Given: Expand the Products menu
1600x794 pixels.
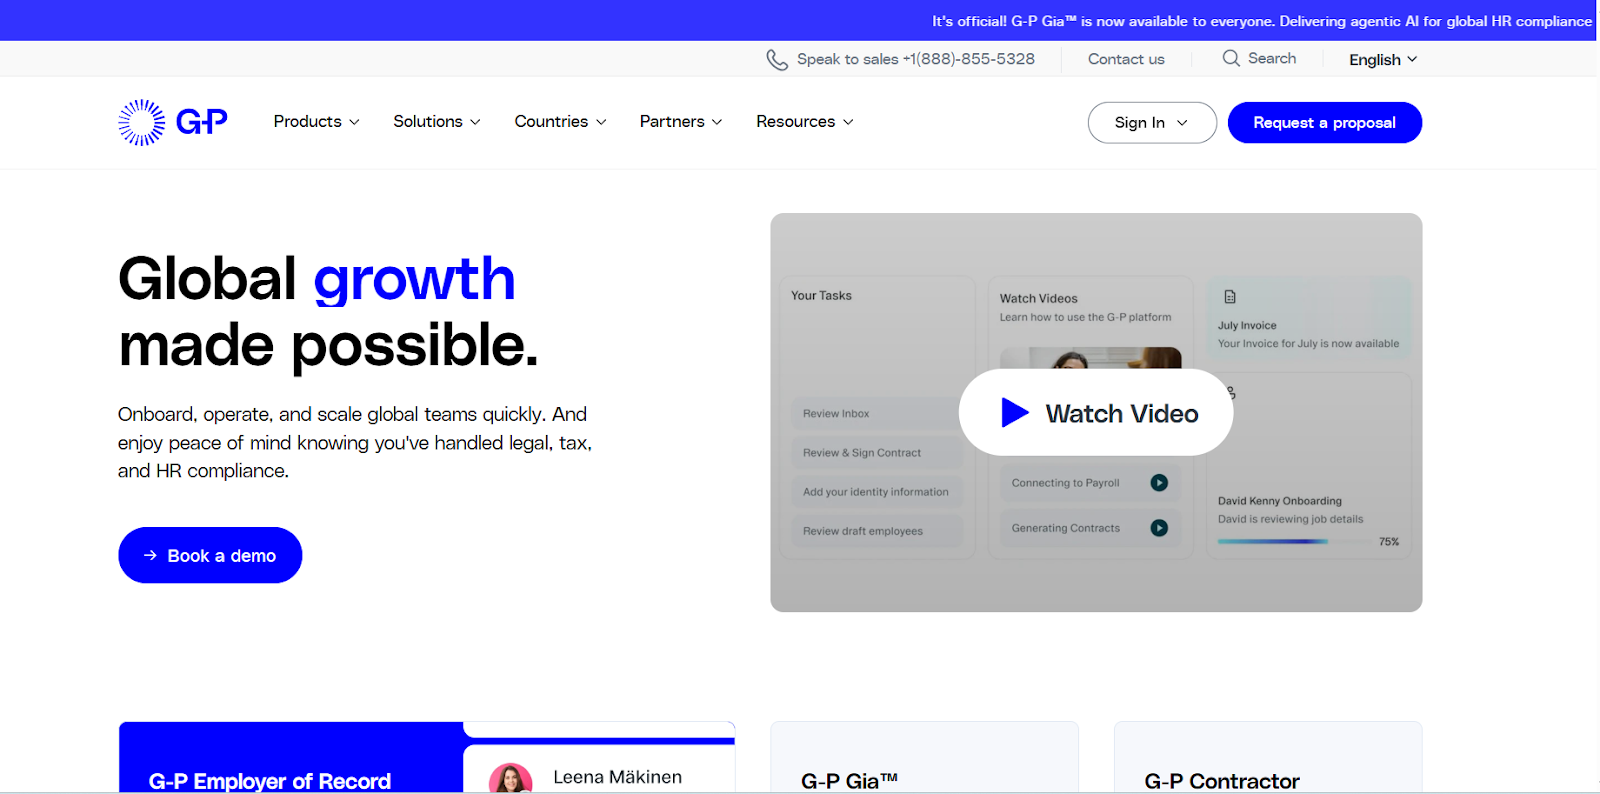Looking at the screenshot, I should tap(316, 121).
